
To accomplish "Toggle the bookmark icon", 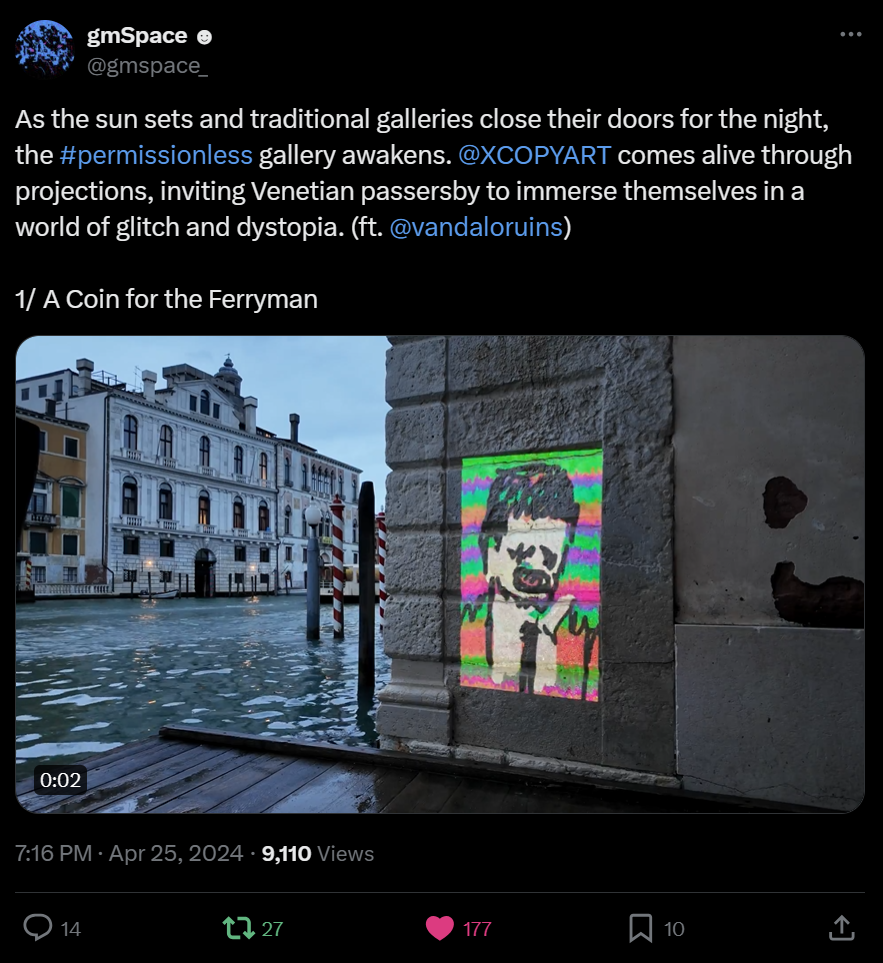I will point(641,928).
